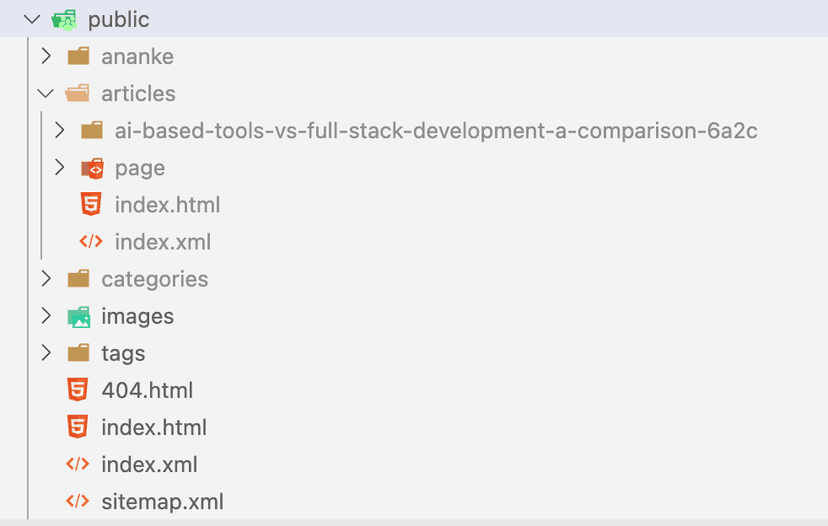
Task: Expand the ai-based-tools article folder chevron
Action: coord(59,131)
